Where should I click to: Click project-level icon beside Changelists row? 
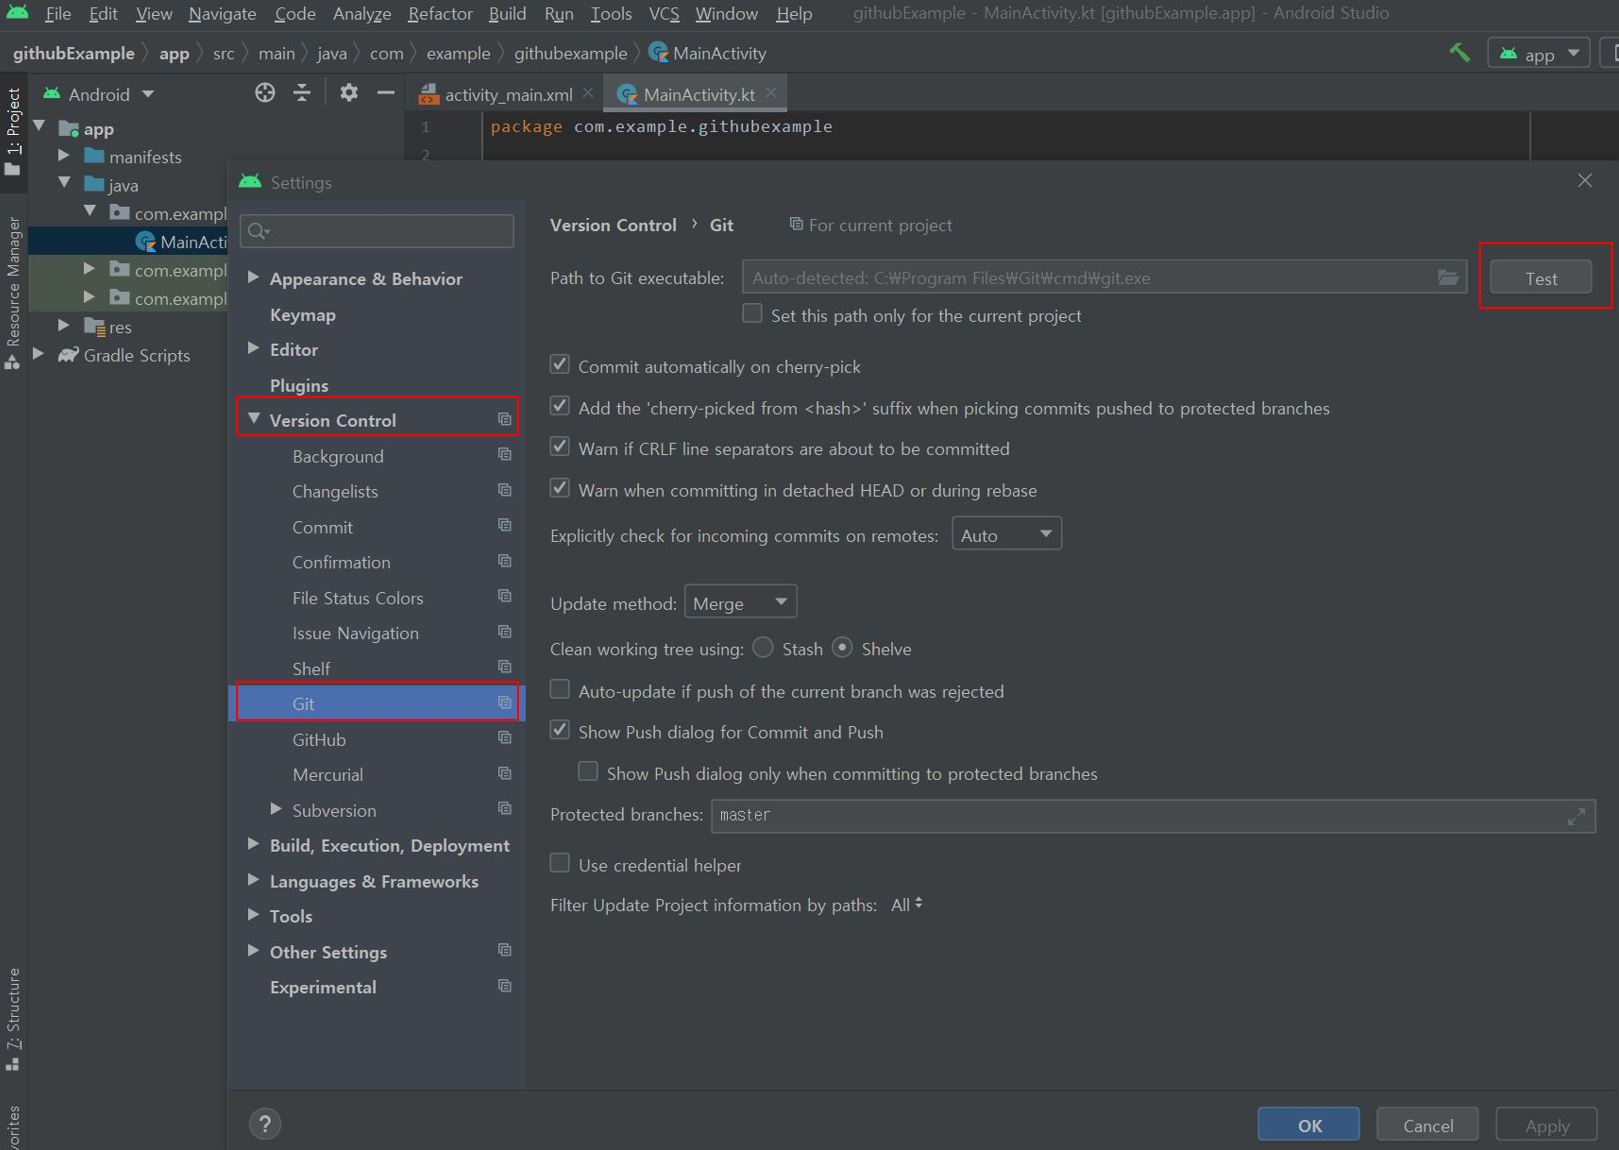[505, 490]
